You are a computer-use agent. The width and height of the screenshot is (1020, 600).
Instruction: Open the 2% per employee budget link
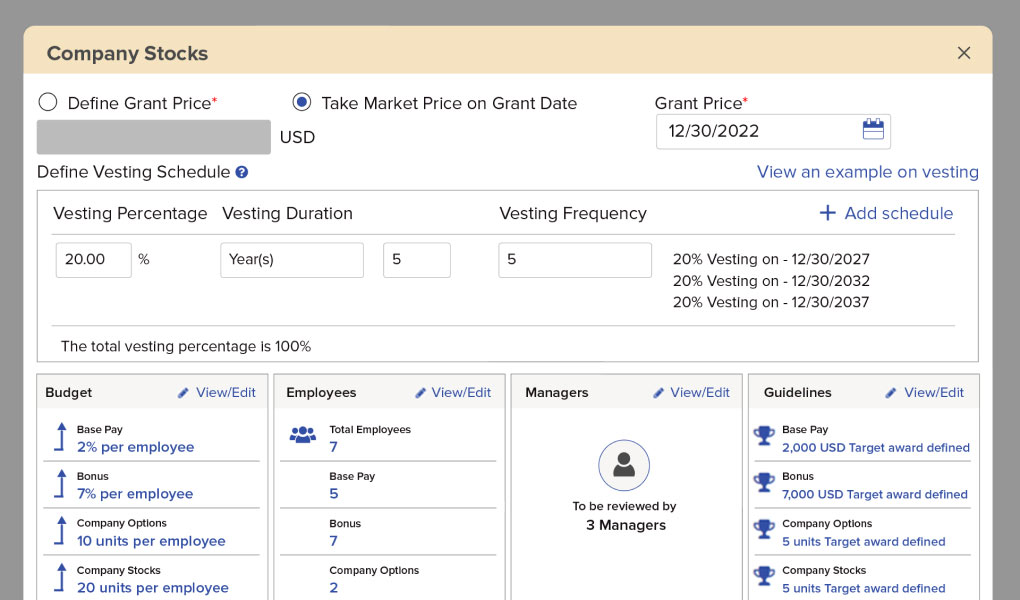click(x=135, y=447)
